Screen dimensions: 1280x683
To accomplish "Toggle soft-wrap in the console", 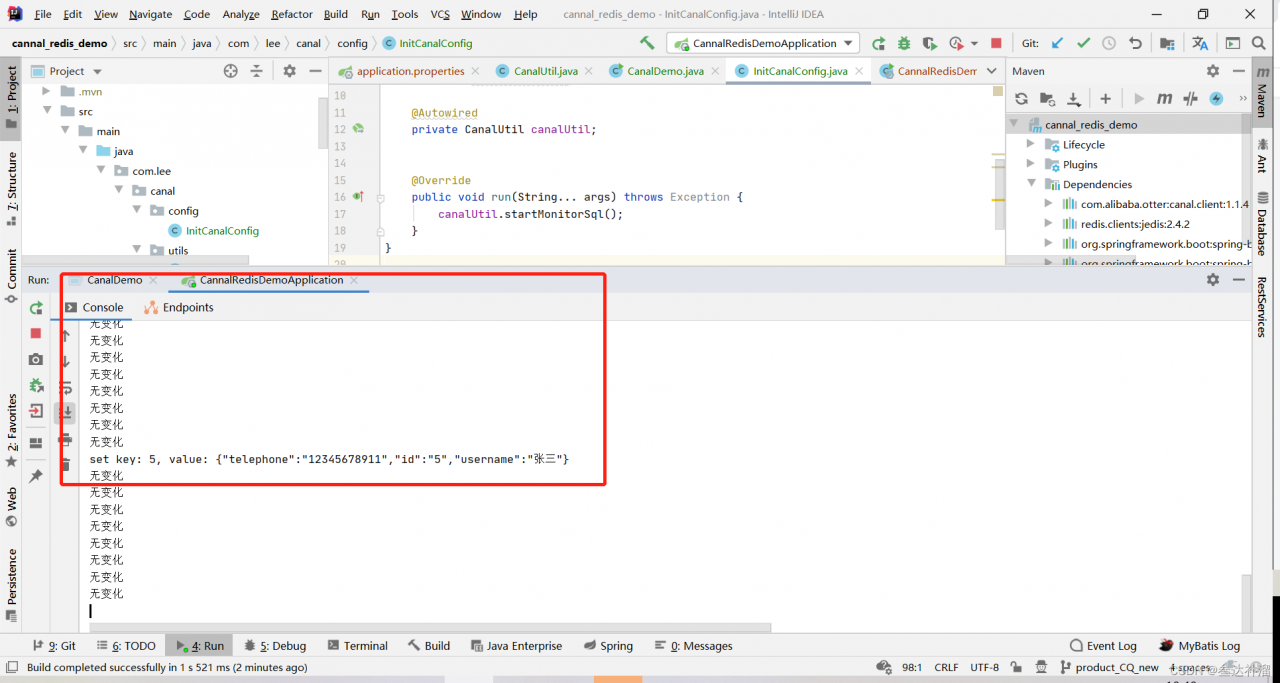I will pyautogui.click(x=65, y=387).
